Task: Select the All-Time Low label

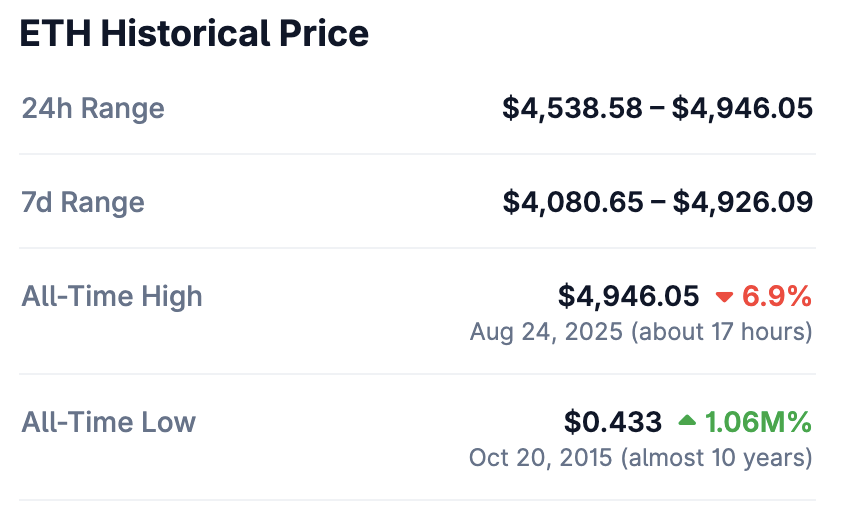Action: coord(109,422)
